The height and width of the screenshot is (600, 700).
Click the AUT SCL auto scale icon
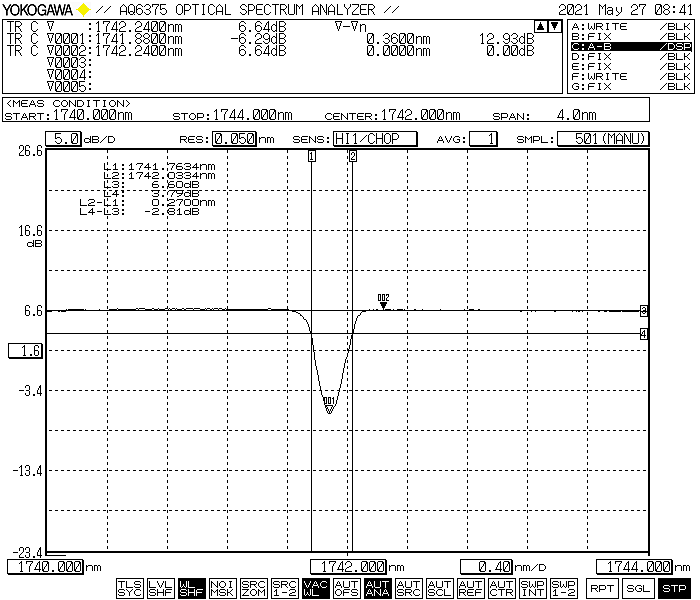coord(439,588)
